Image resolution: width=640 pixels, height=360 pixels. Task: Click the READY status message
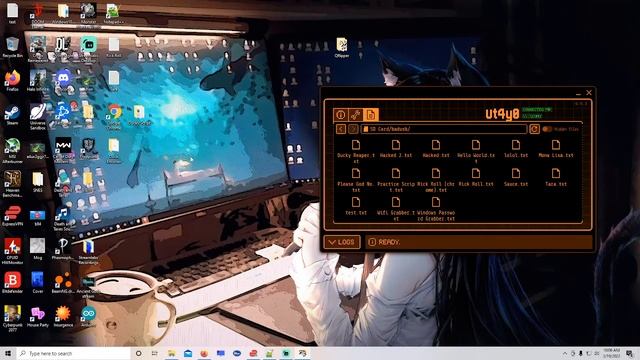click(388, 242)
